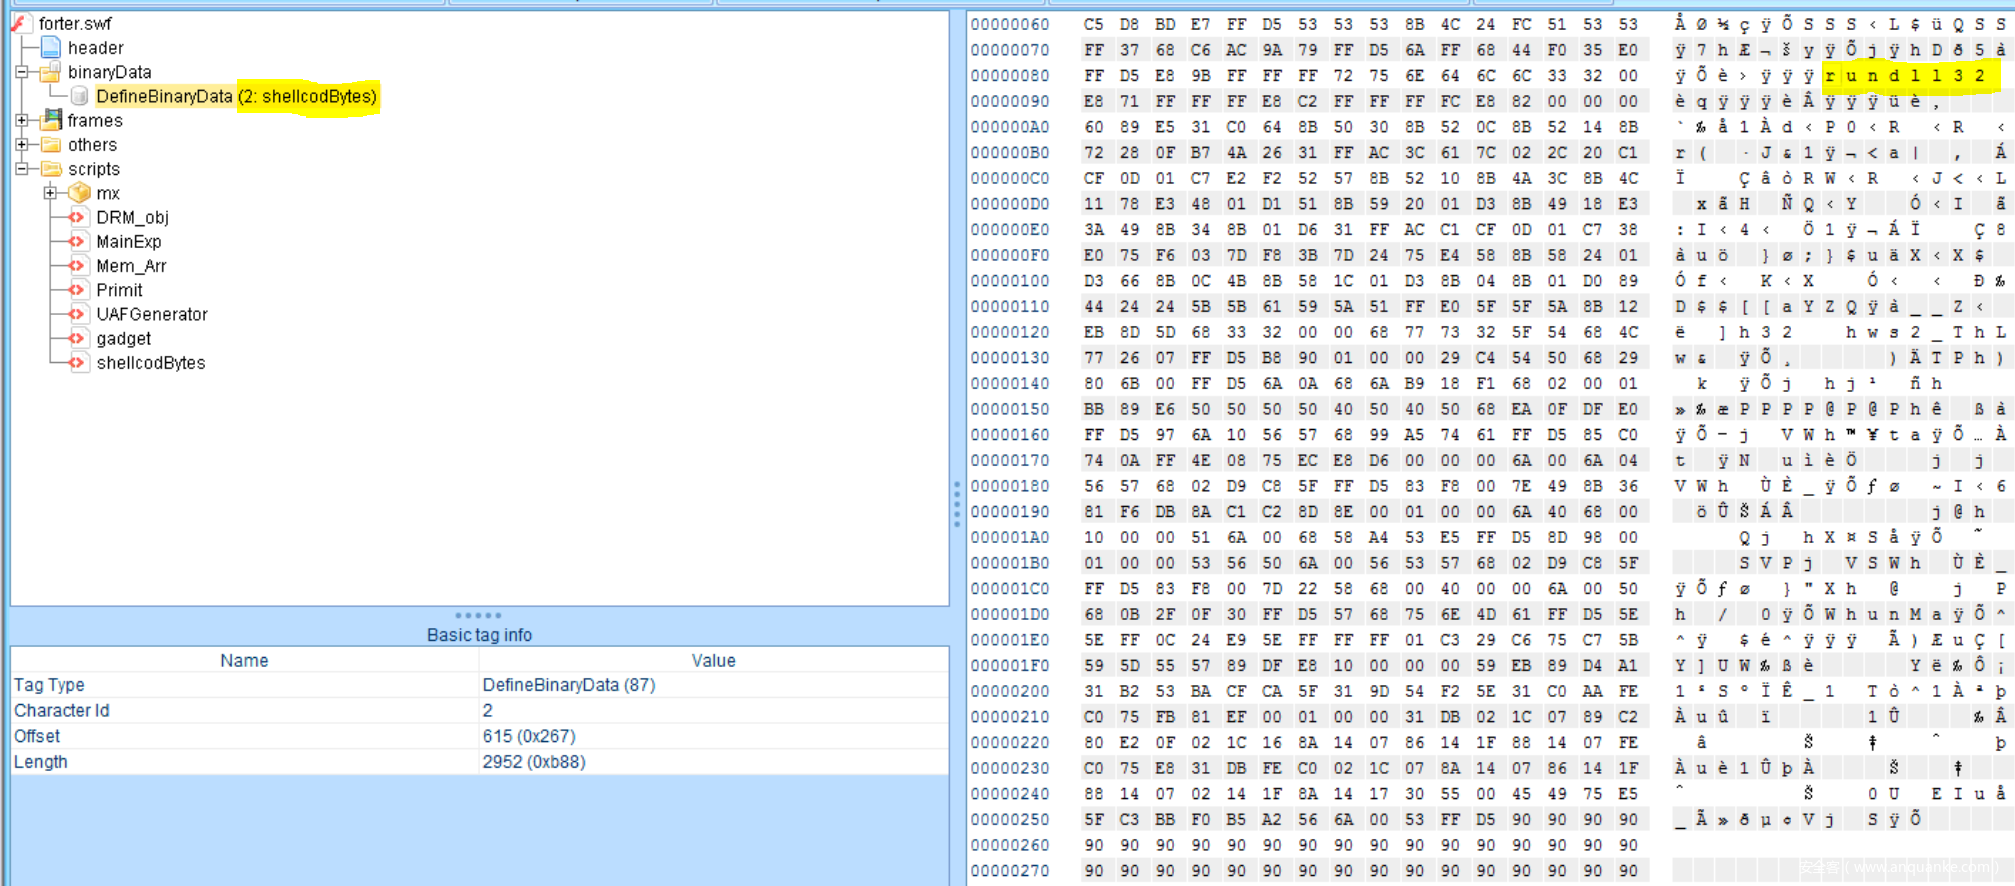Click hex offset 00000150
2015x886 pixels.
(x=1010, y=409)
